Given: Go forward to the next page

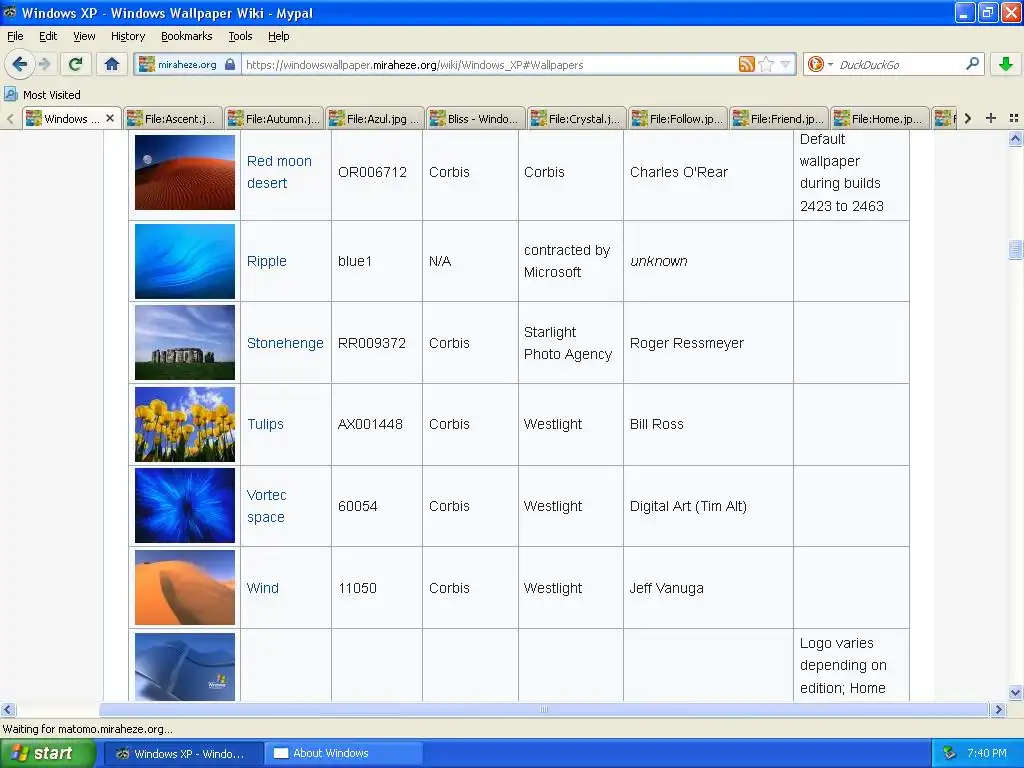Looking at the screenshot, I should (44, 64).
